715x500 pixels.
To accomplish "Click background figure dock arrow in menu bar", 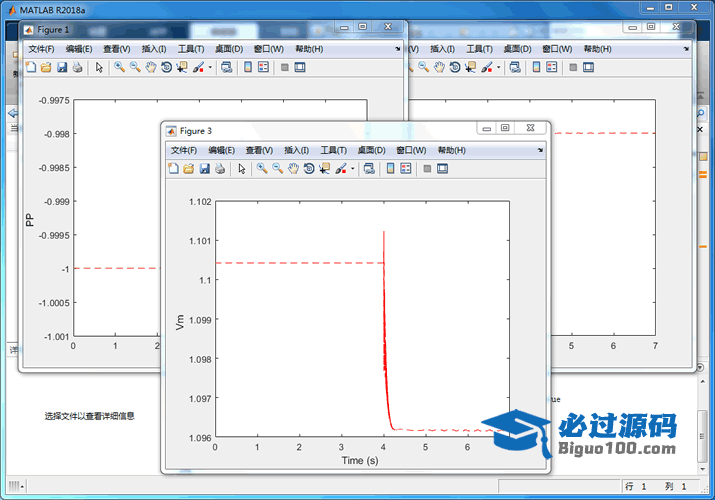I will coord(686,49).
